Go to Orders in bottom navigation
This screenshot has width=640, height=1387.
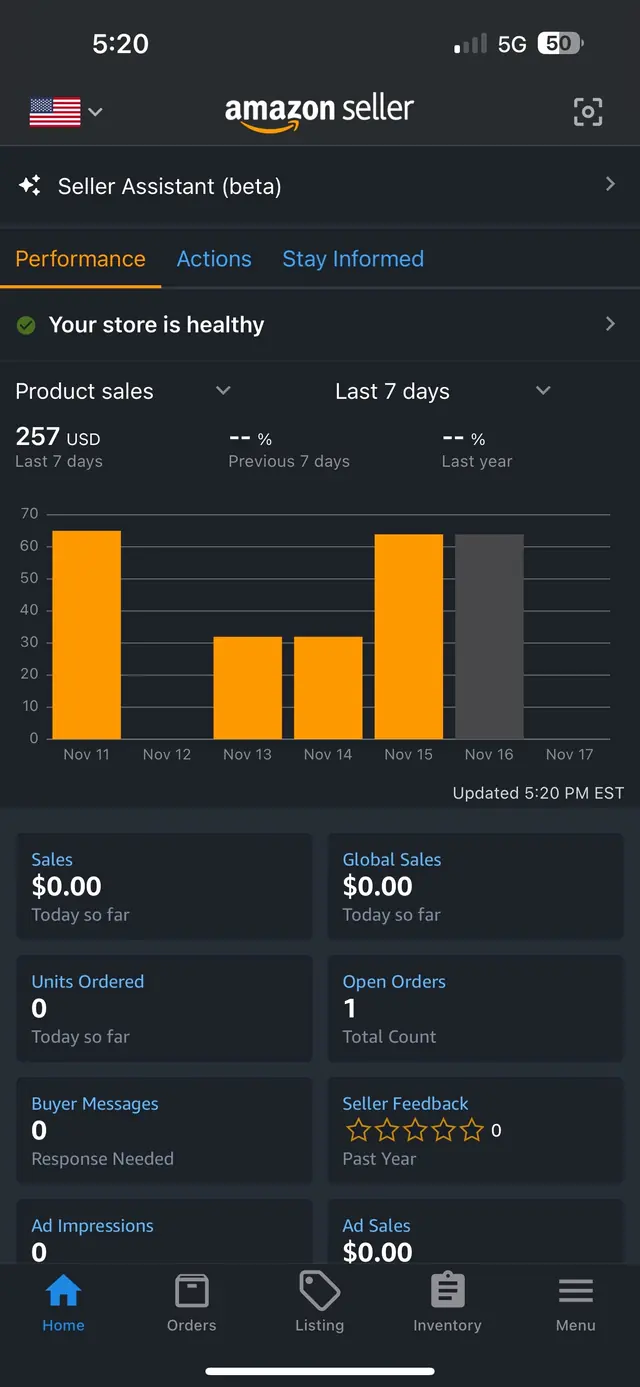click(x=191, y=1303)
